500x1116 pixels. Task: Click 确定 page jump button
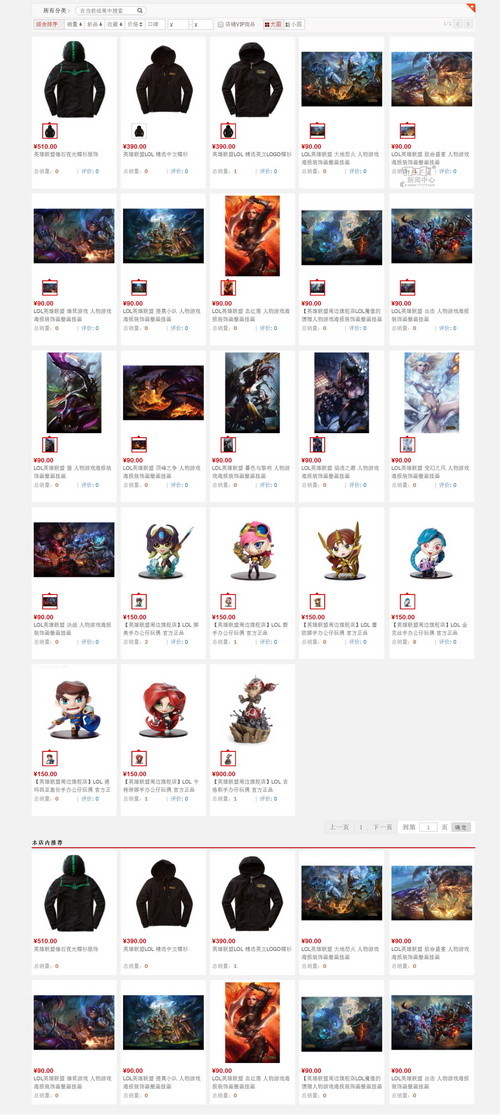[x=461, y=827]
